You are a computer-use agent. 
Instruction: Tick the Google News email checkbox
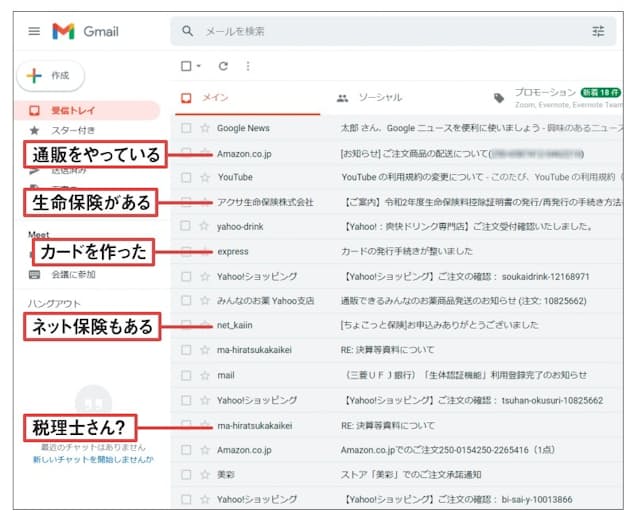click(186, 128)
